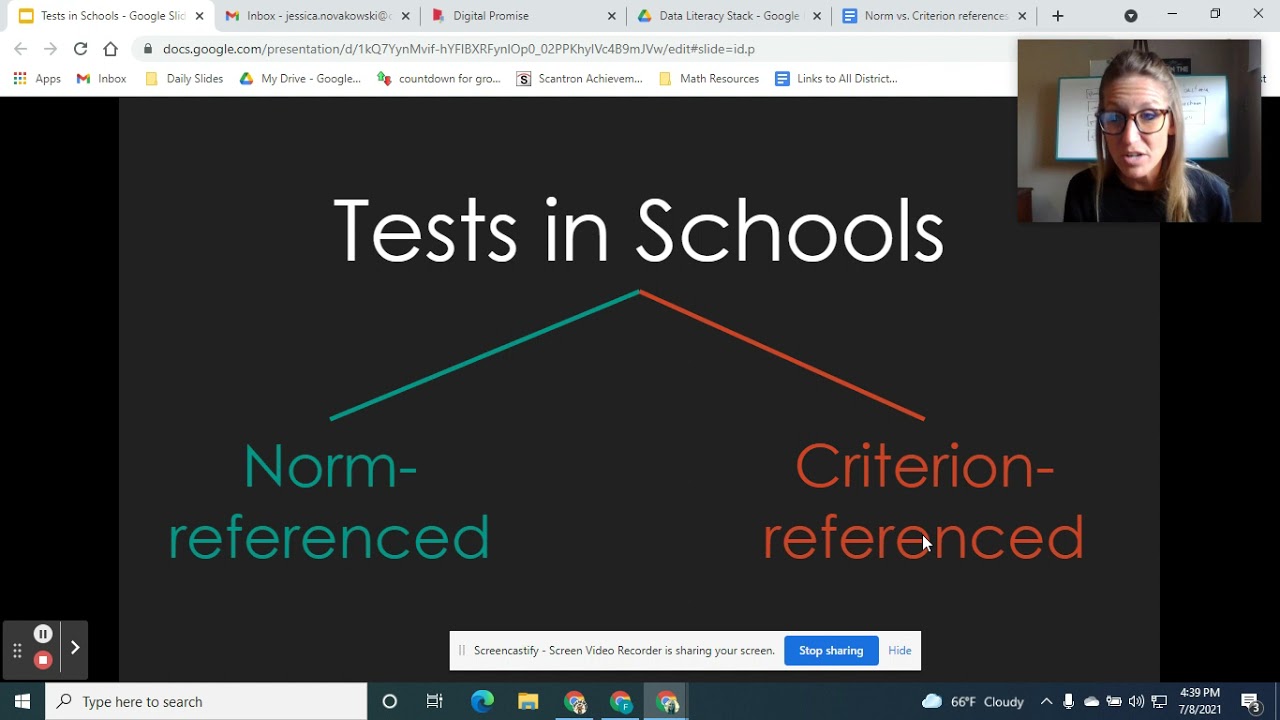1280x720 pixels.
Task: Open the second Chrome profile taskbar icon
Action: pyautogui.click(x=620, y=701)
